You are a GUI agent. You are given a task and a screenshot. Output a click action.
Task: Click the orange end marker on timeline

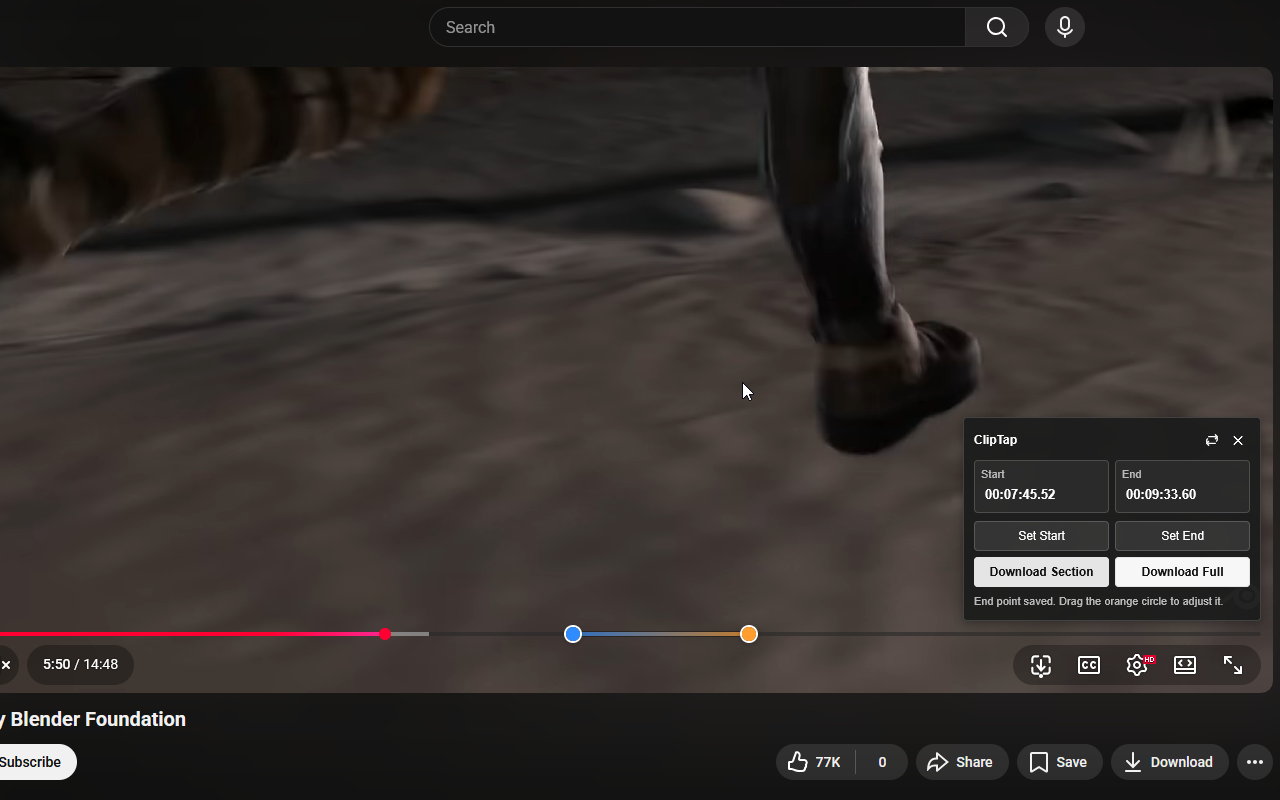tap(749, 634)
